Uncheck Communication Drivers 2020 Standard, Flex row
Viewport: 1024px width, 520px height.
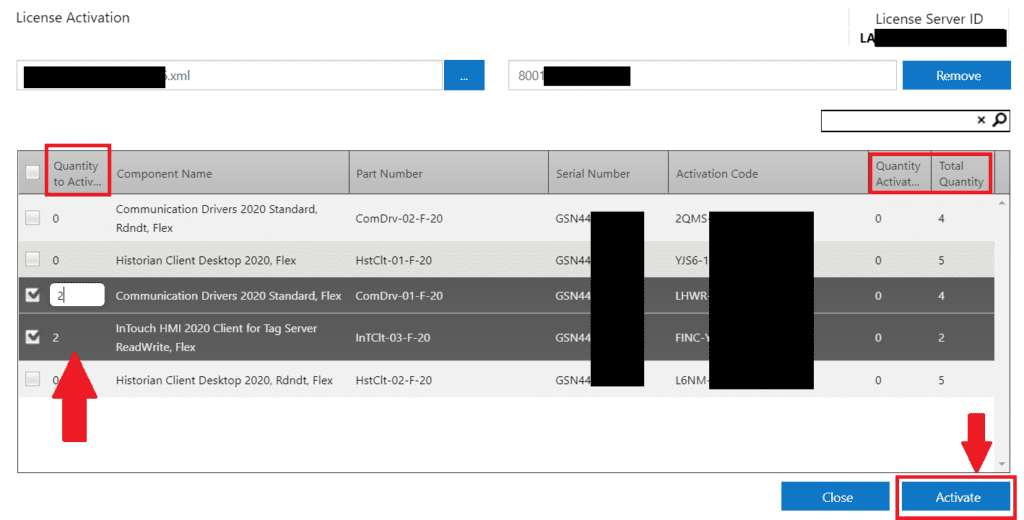click(32, 295)
